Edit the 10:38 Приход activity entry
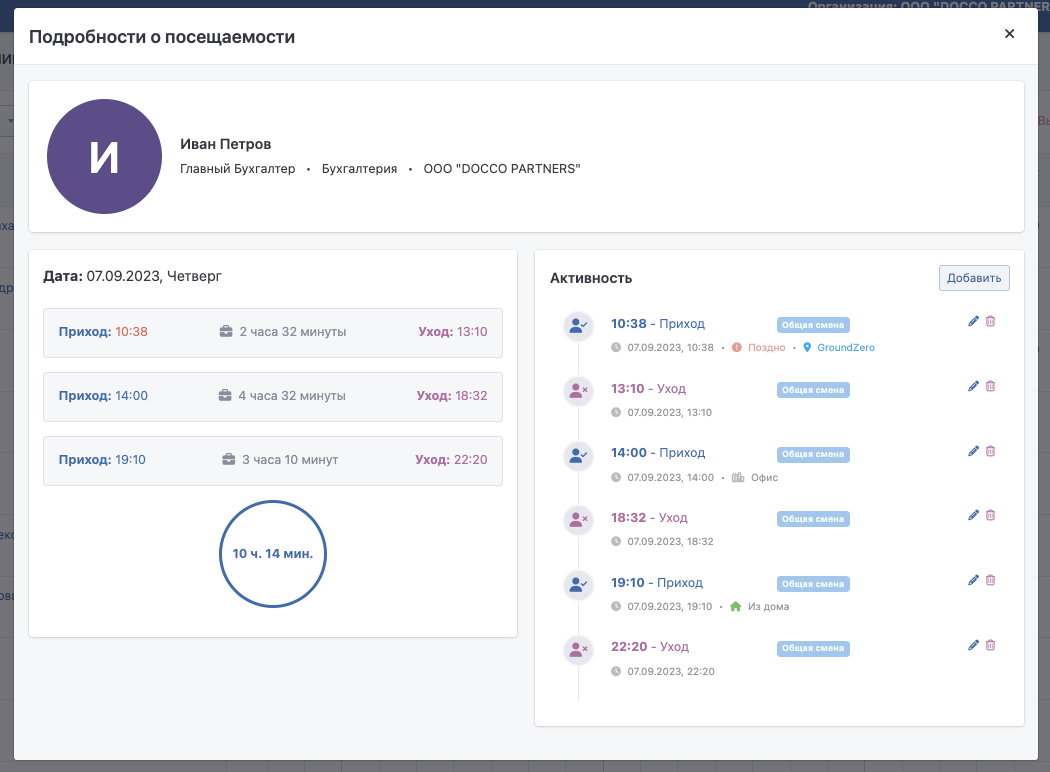Screen dimensions: 1050x772 pos(973,321)
